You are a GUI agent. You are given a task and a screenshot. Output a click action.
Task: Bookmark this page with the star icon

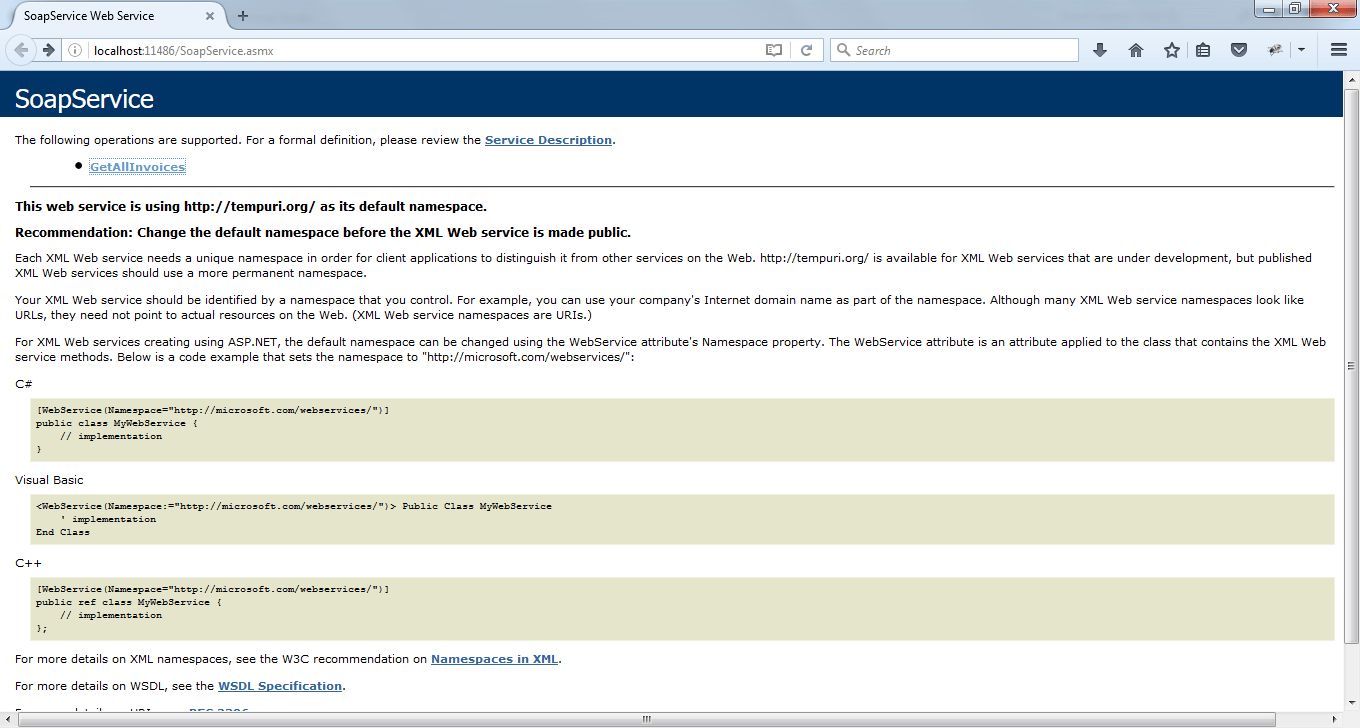point(1171,50)
